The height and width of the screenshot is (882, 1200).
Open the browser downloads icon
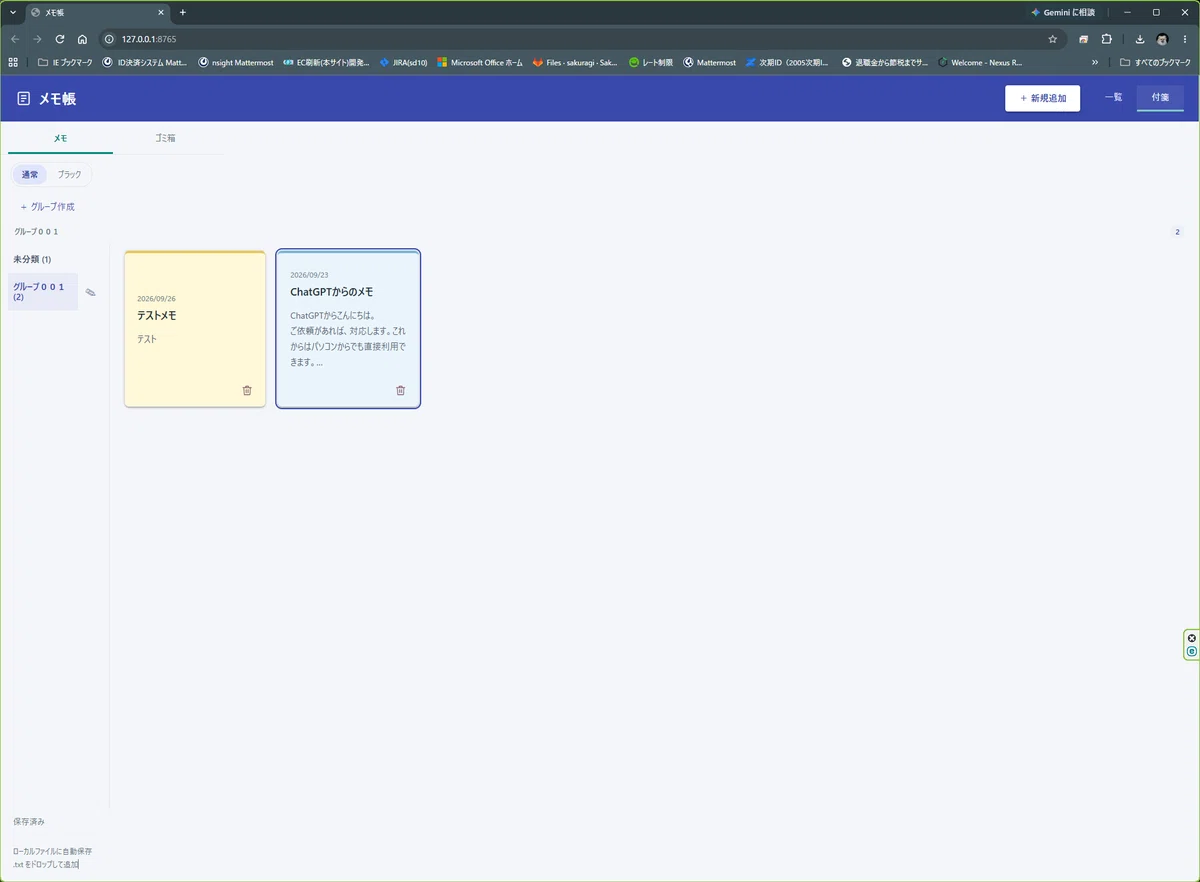click(x=1140, y=39)
